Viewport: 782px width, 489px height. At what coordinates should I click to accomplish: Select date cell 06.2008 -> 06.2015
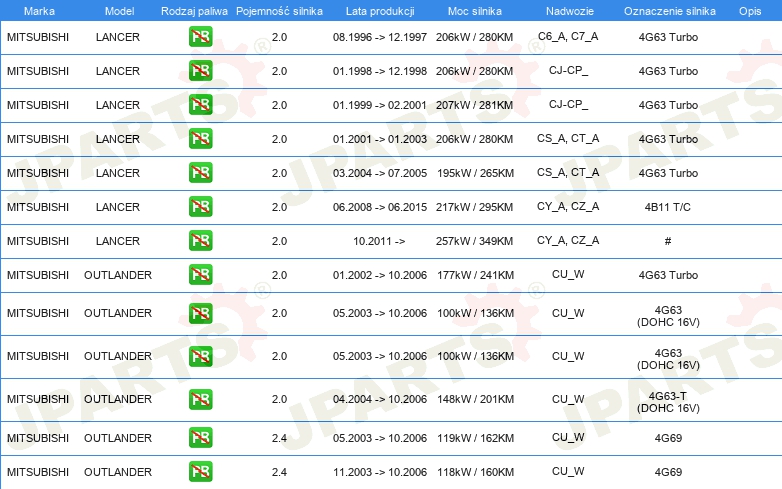click(380, 207)
